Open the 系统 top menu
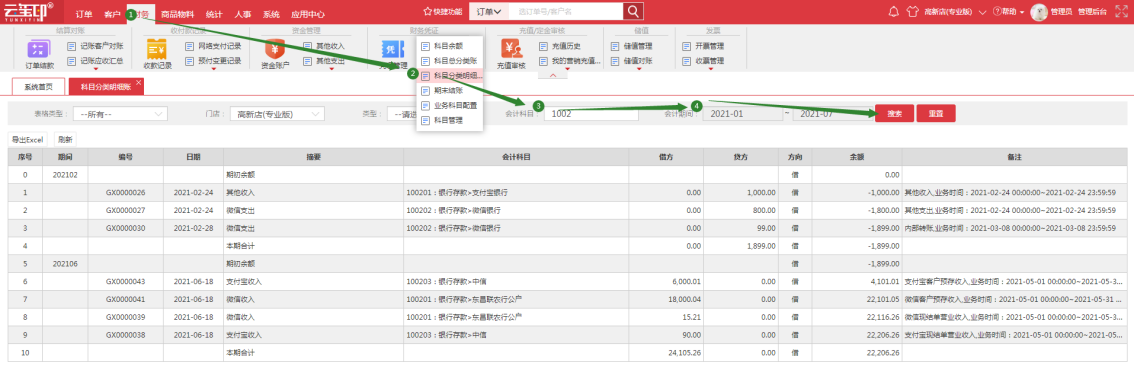The height and width of the screenshot is (366, 1134). (271, 14)
